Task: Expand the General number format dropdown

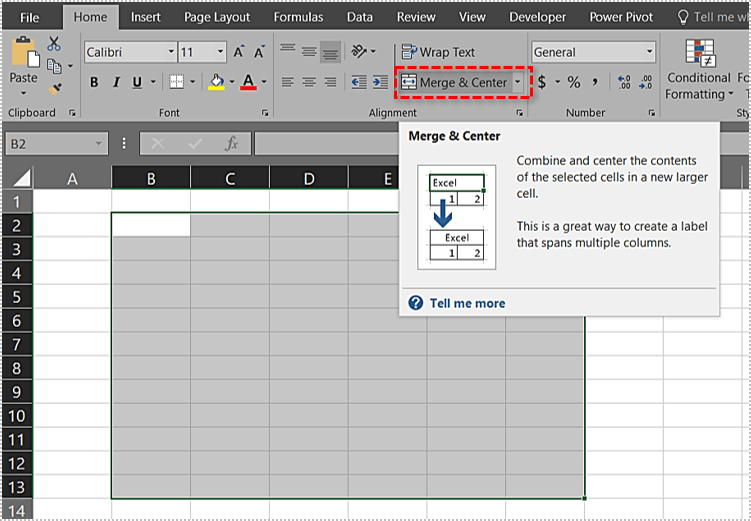Action: point(649,52)
